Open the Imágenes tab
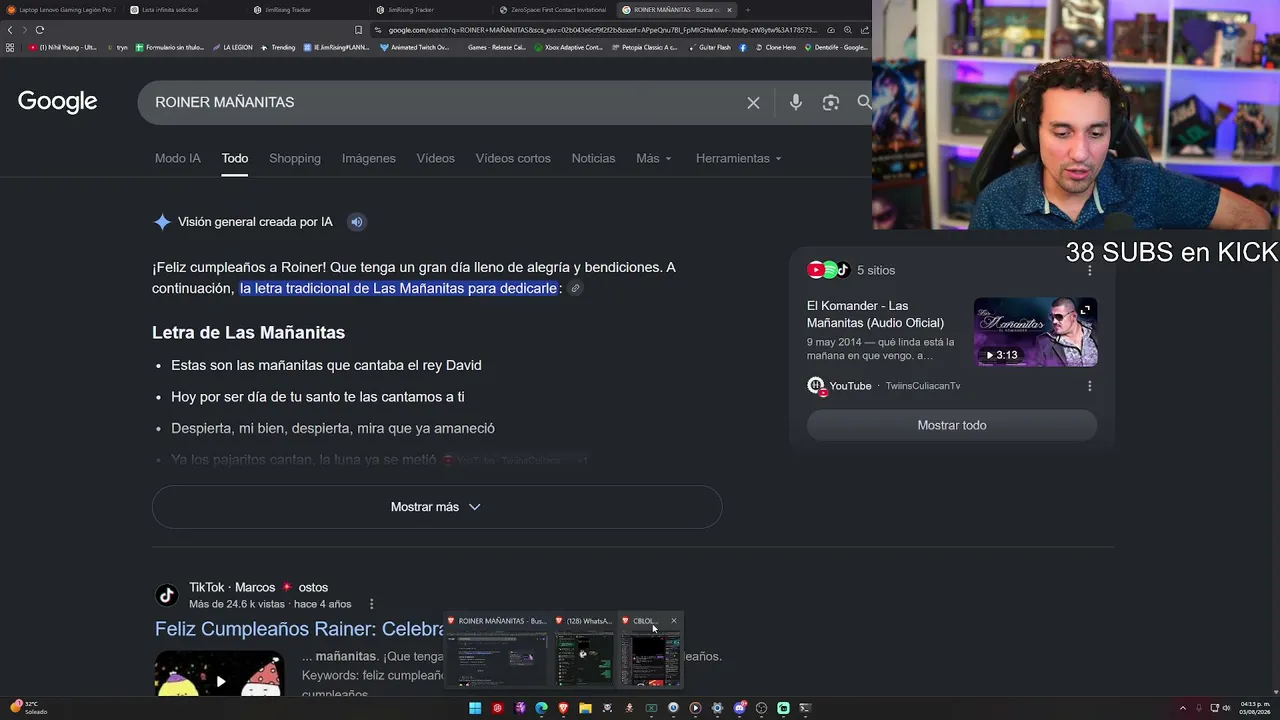Viewport: 1280px width, 720px height. click(369, 158)
